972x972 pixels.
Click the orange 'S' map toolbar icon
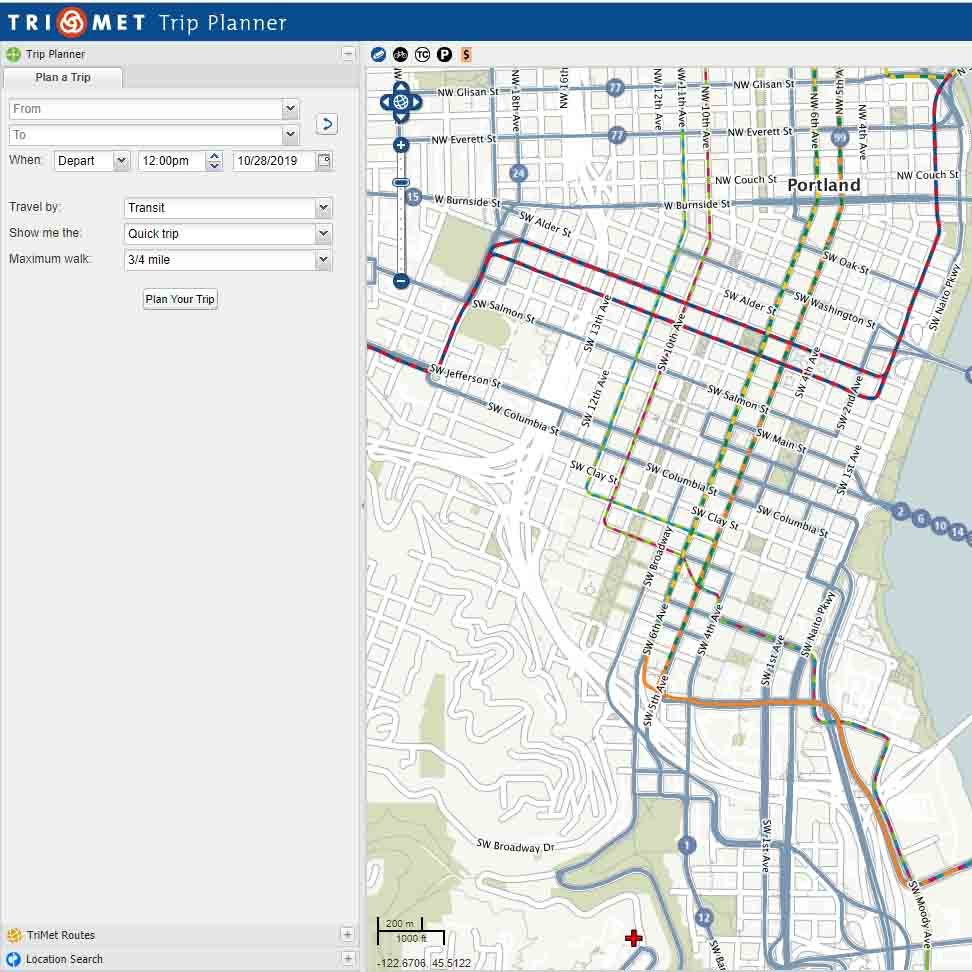466,55
